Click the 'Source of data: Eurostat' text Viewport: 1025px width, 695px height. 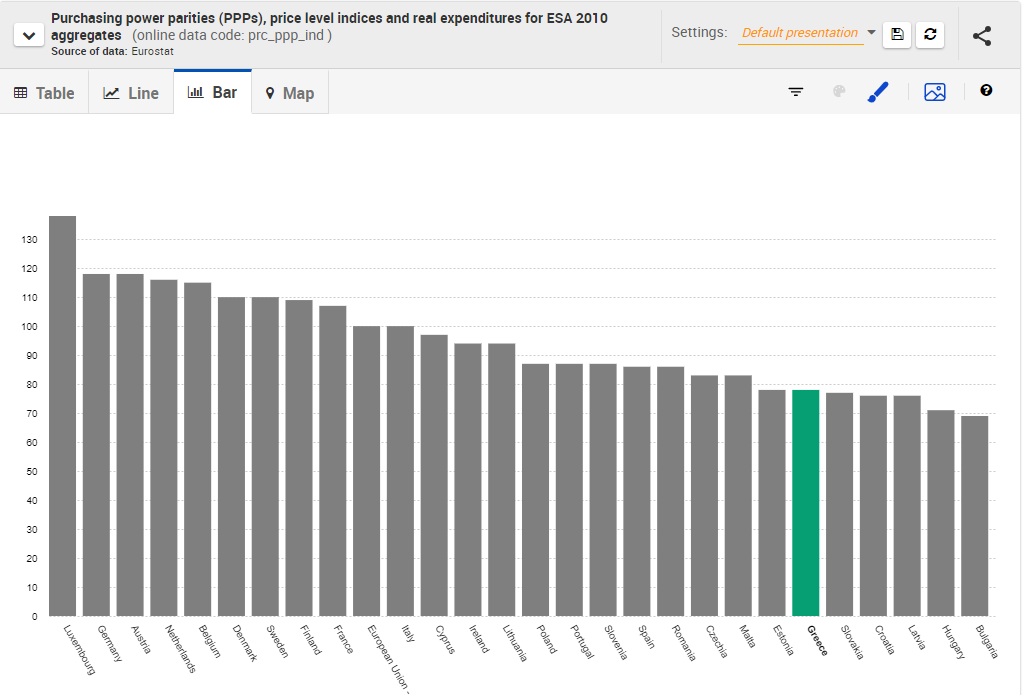tap(112, 51)
